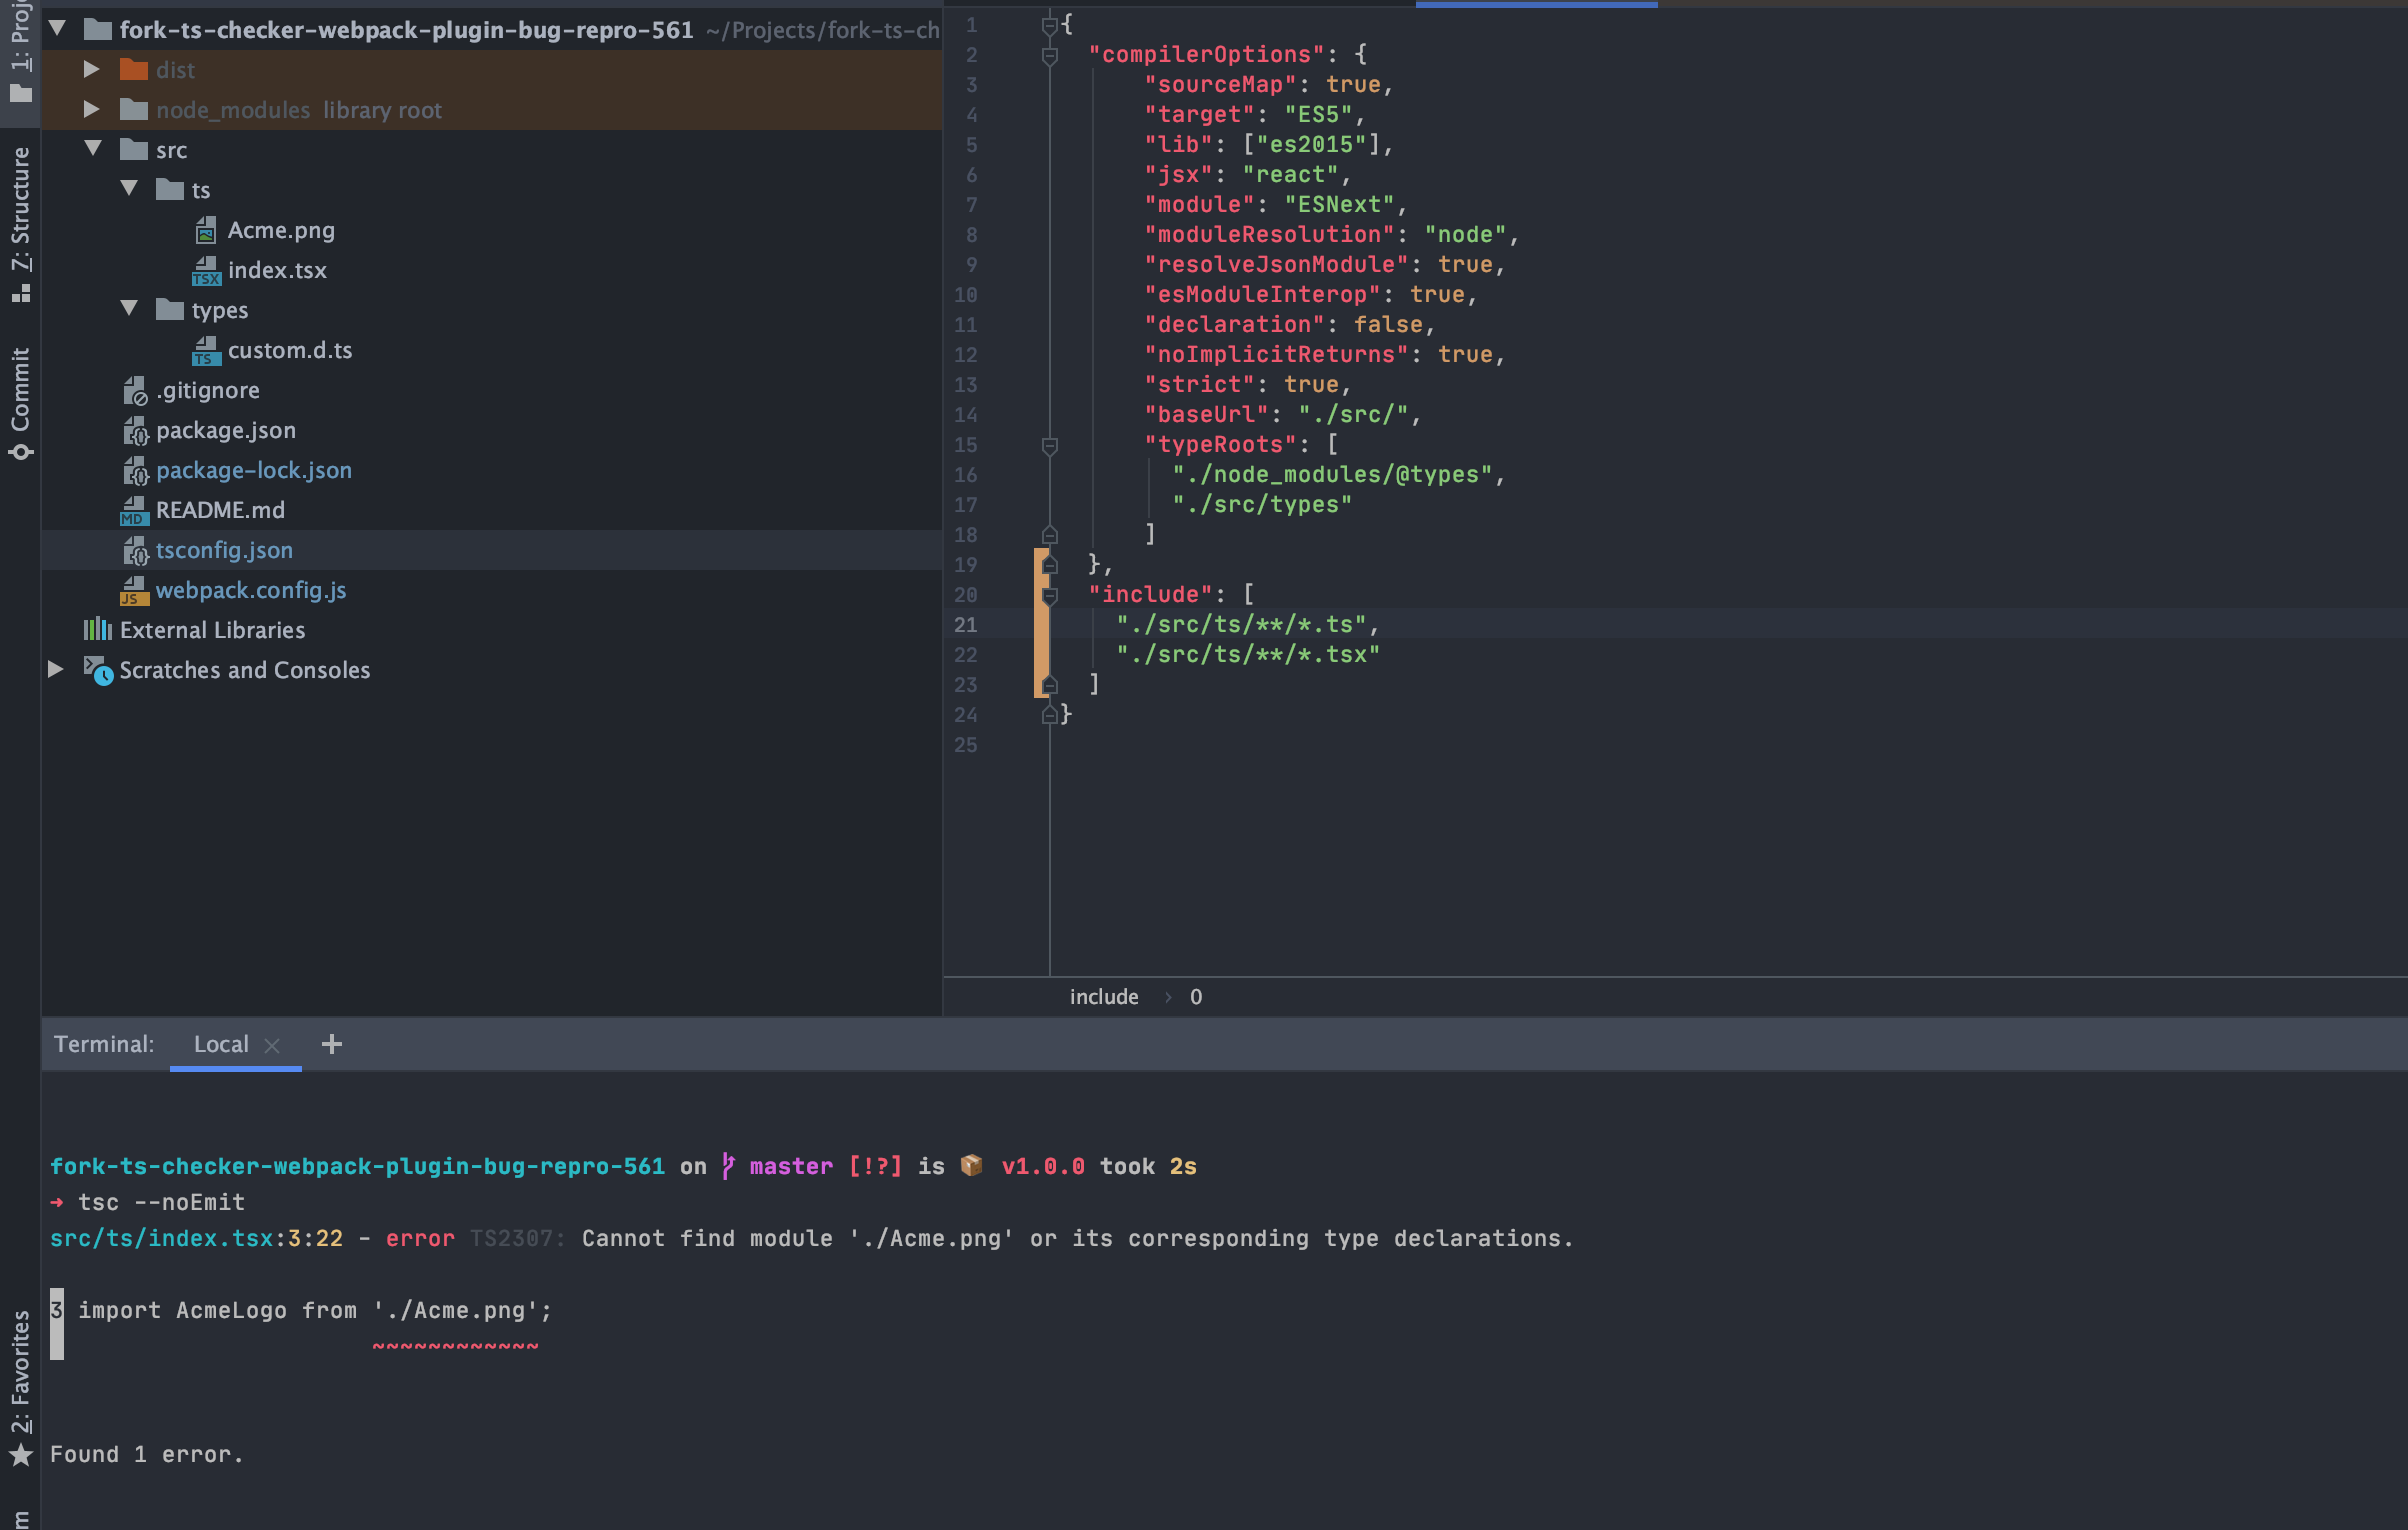Switch to the Local terminal tab
The image size is (2408, 1530).
221,1044
